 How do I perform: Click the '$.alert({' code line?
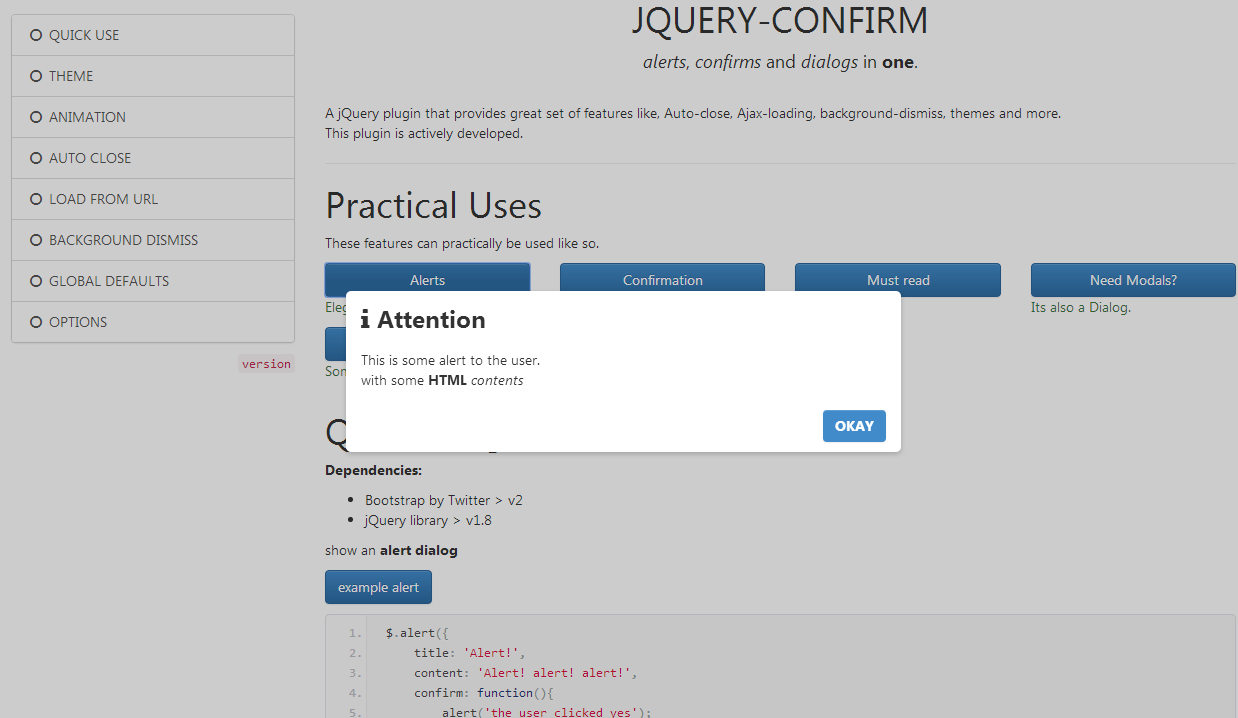pyautogui.click(x=418, y=633)
